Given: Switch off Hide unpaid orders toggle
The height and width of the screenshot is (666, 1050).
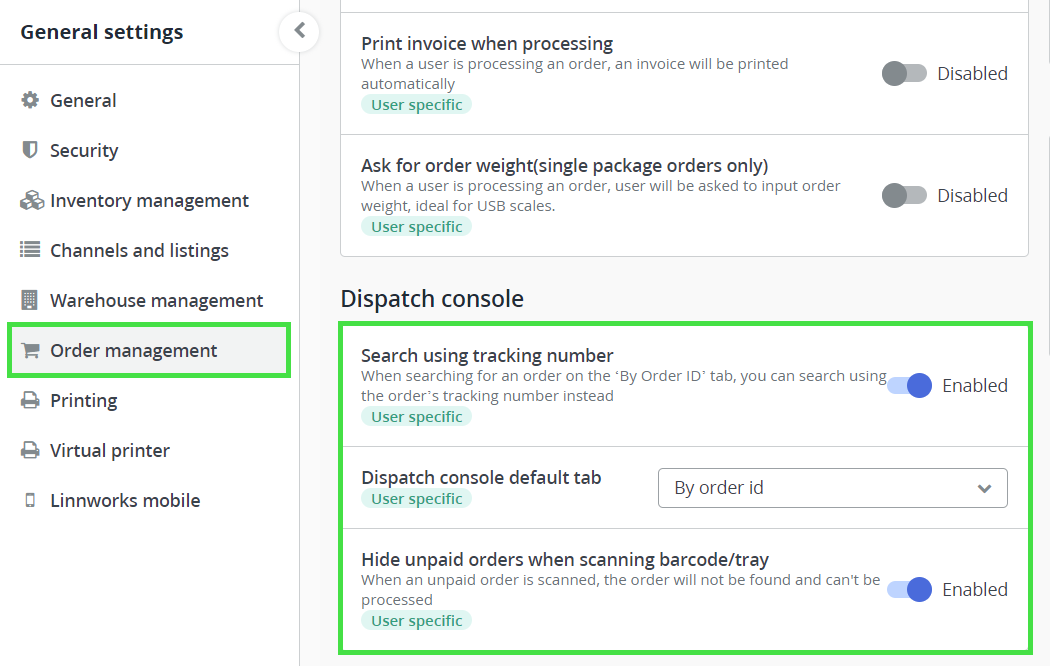Looking at the screenshot, I should coord(910,590).
